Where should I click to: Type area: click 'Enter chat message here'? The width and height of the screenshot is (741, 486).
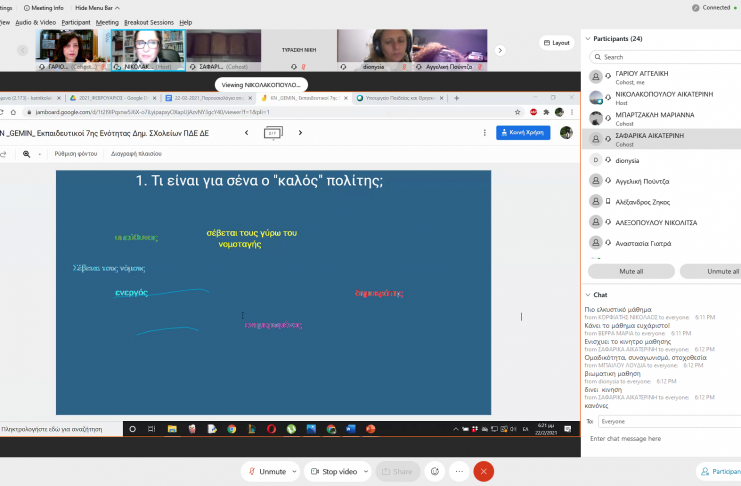[x=660, y=439]
